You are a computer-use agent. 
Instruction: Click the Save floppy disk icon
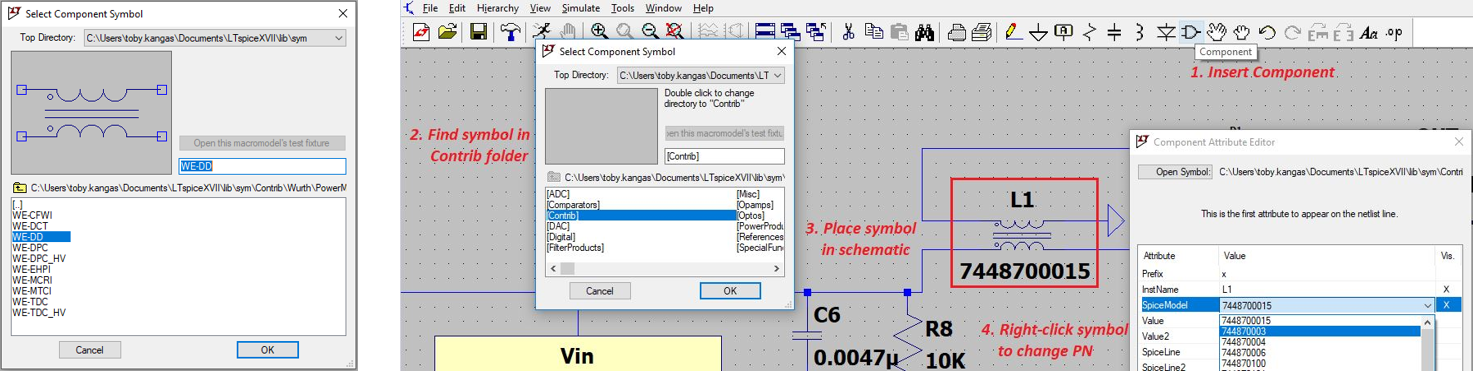[x=479, y=32]
